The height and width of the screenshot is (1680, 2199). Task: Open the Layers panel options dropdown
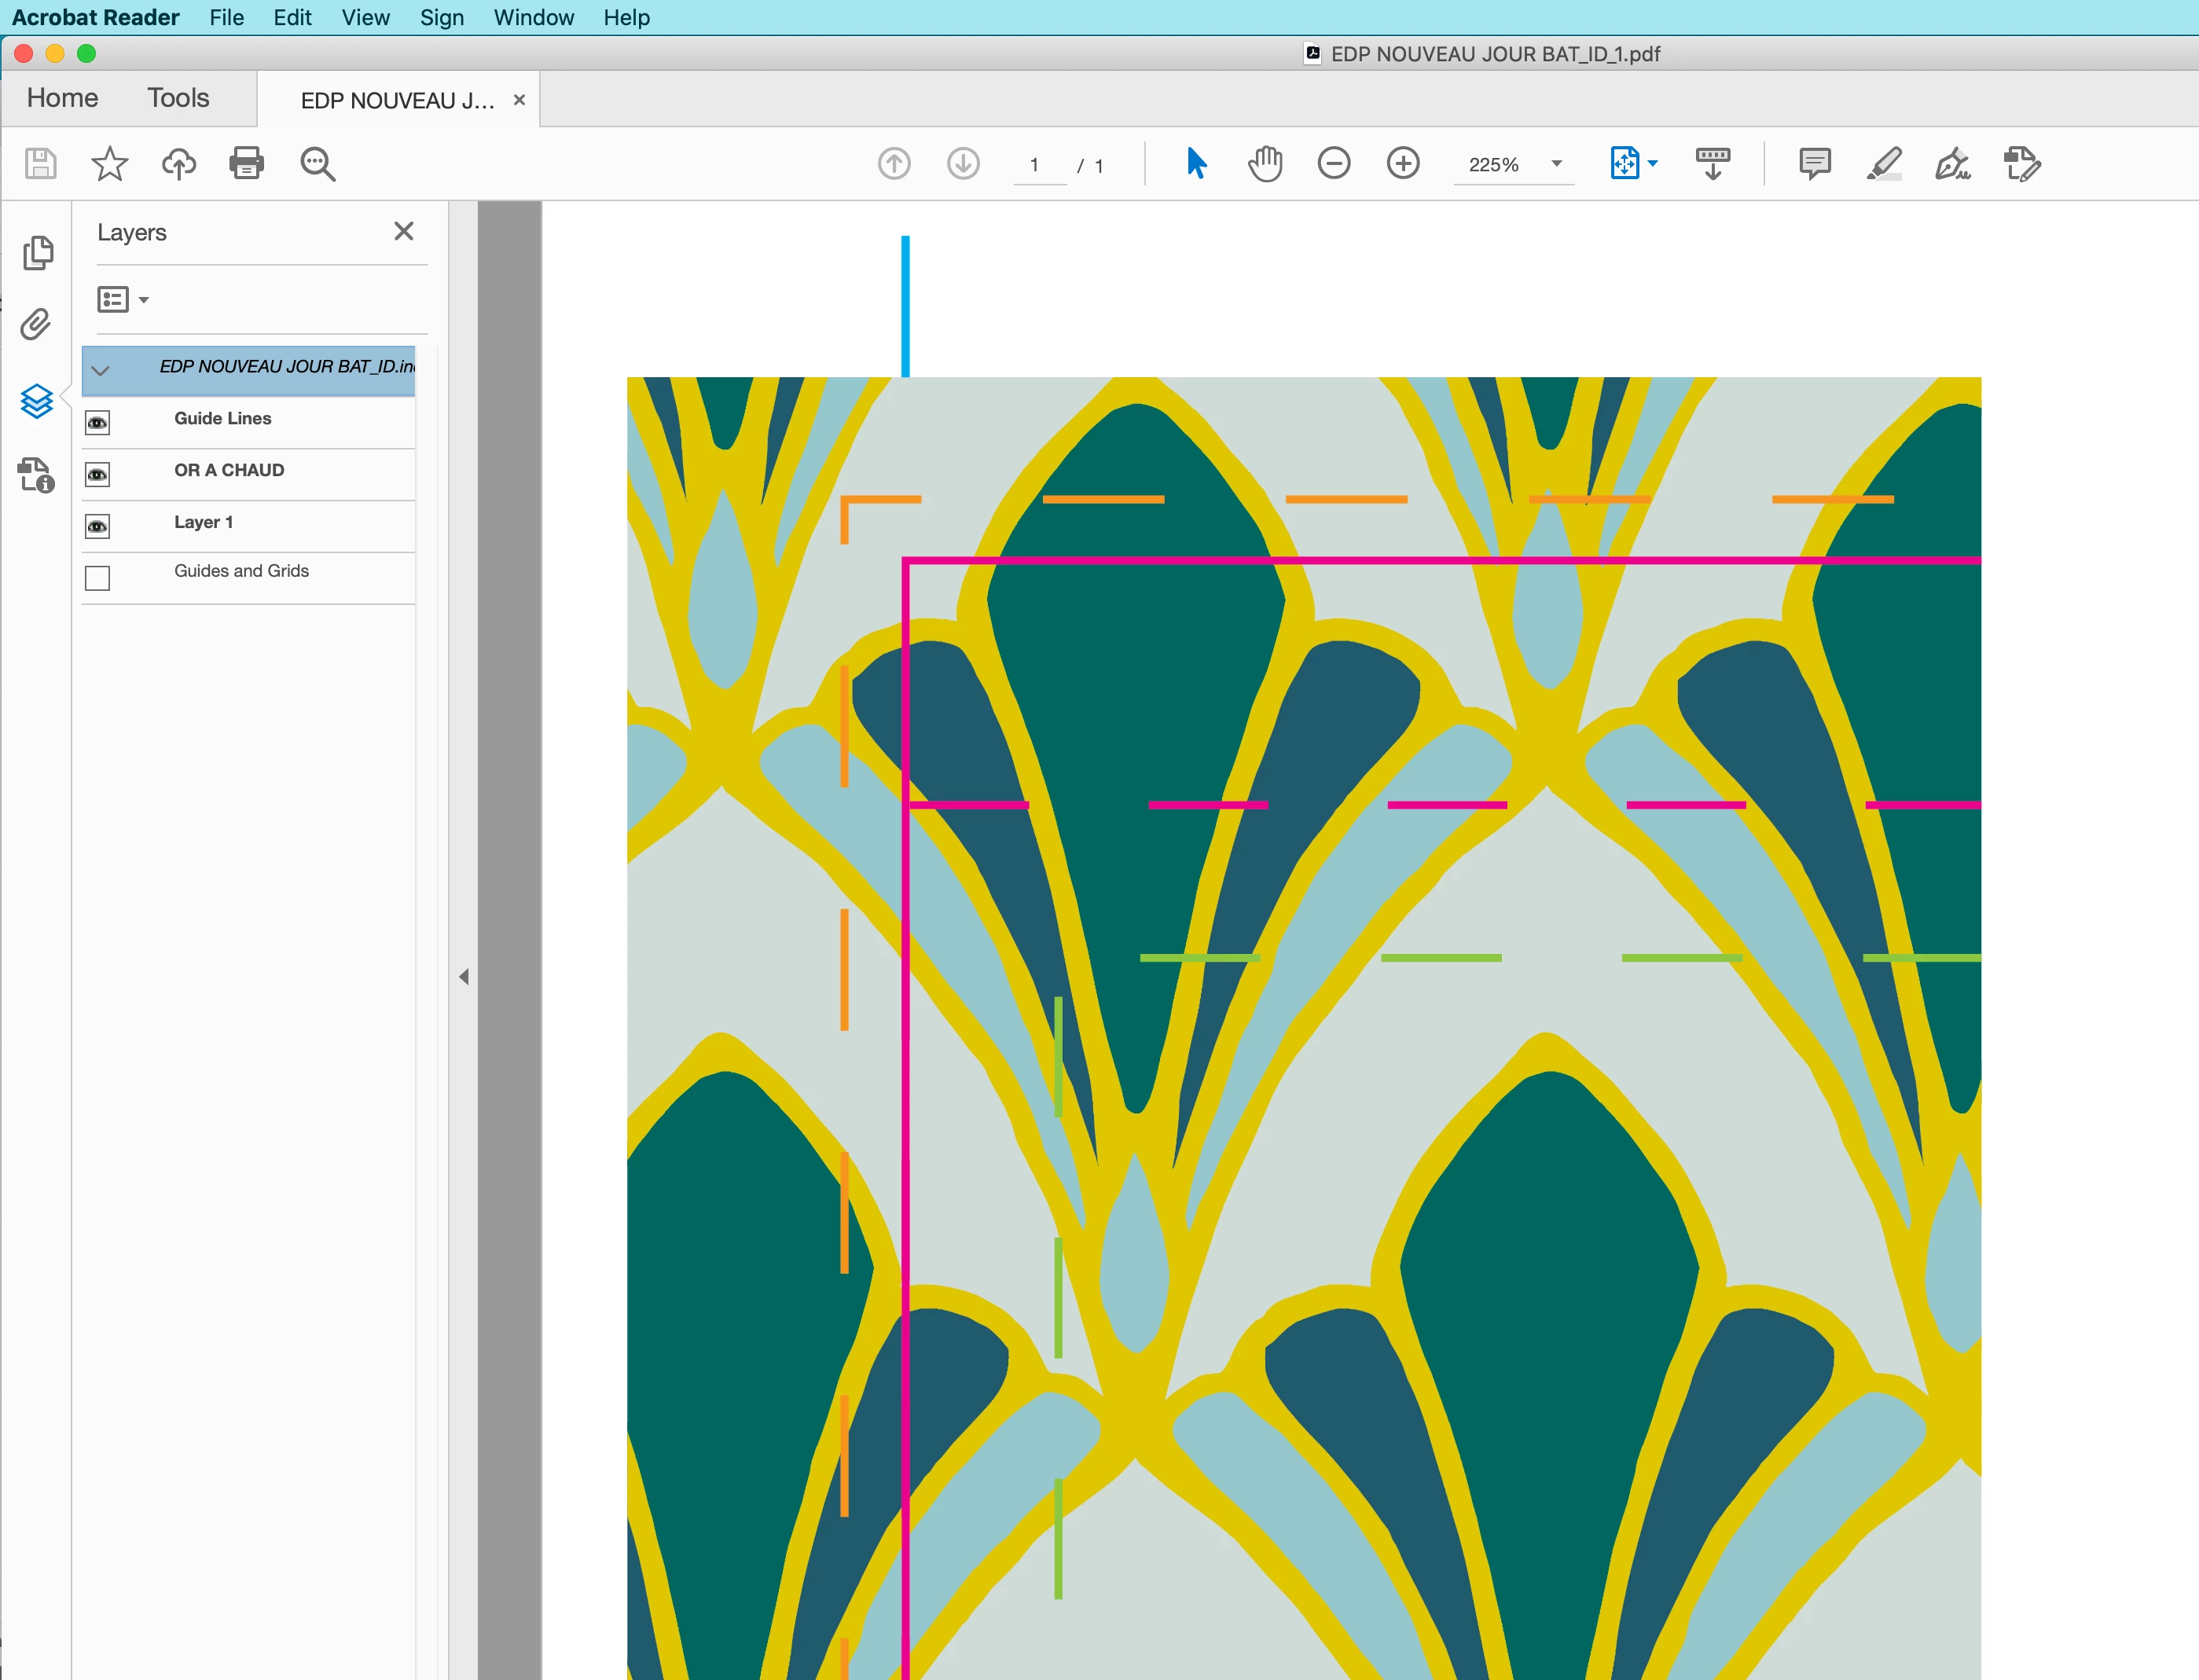[x=123, y=300]
